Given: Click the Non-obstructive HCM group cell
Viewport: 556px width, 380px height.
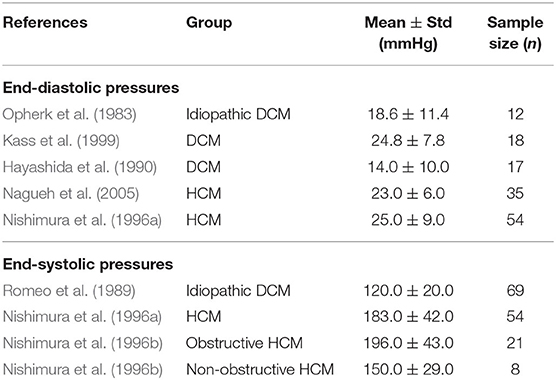Looking at the screenshot, I should 260,370.
